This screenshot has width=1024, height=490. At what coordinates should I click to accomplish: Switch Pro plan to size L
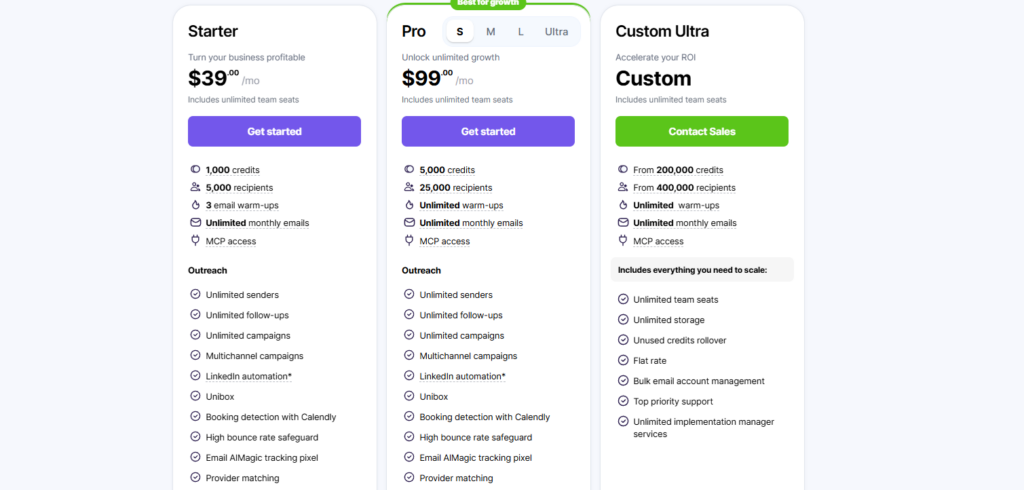click(x=520, y=31)
